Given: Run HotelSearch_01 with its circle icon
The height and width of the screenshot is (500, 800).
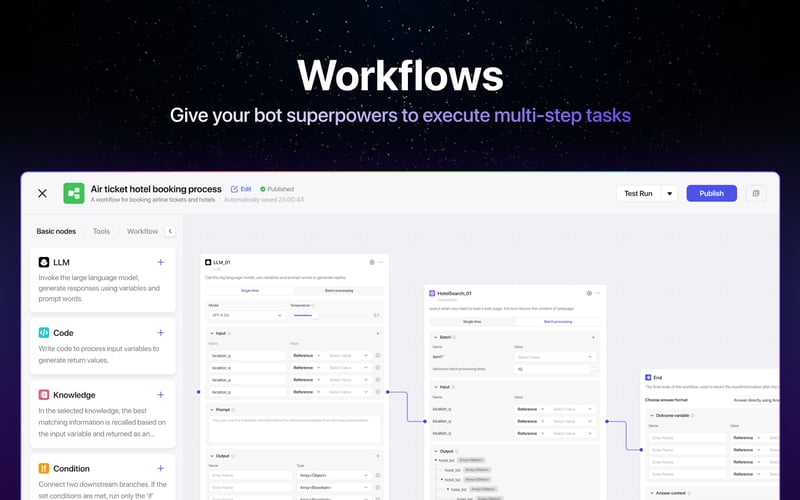Looking at the screenshot, I should tap(589, 293).
